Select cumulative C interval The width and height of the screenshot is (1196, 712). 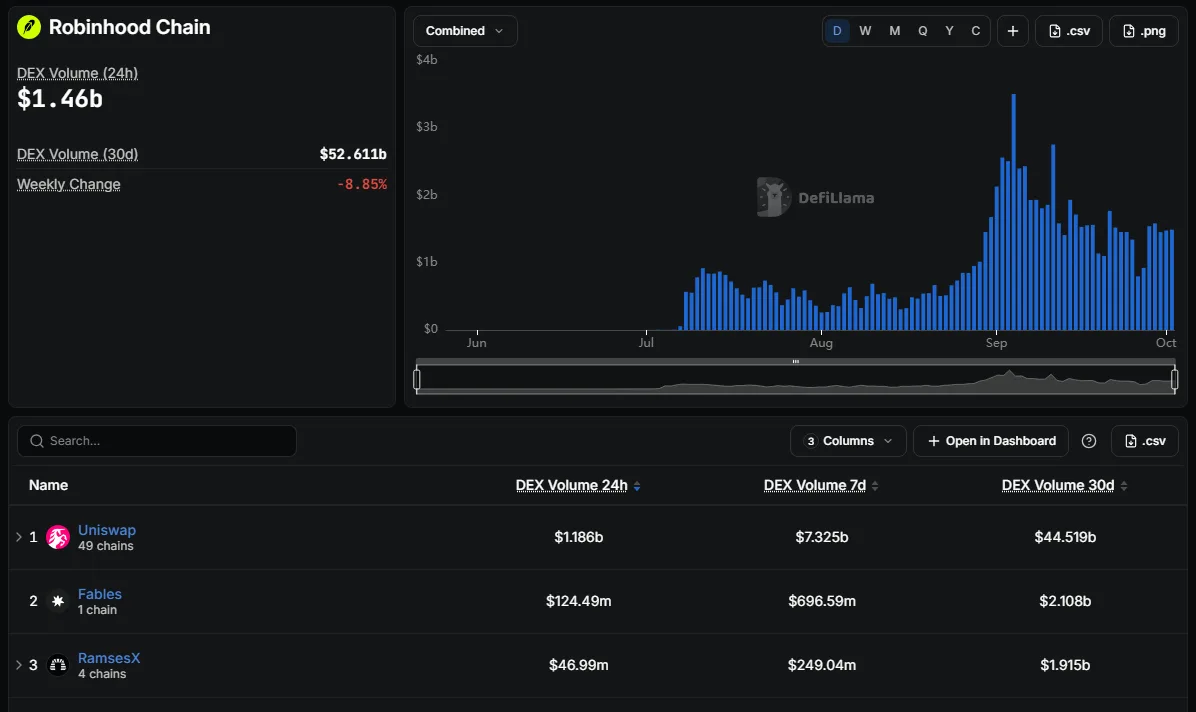pos(976,31)
